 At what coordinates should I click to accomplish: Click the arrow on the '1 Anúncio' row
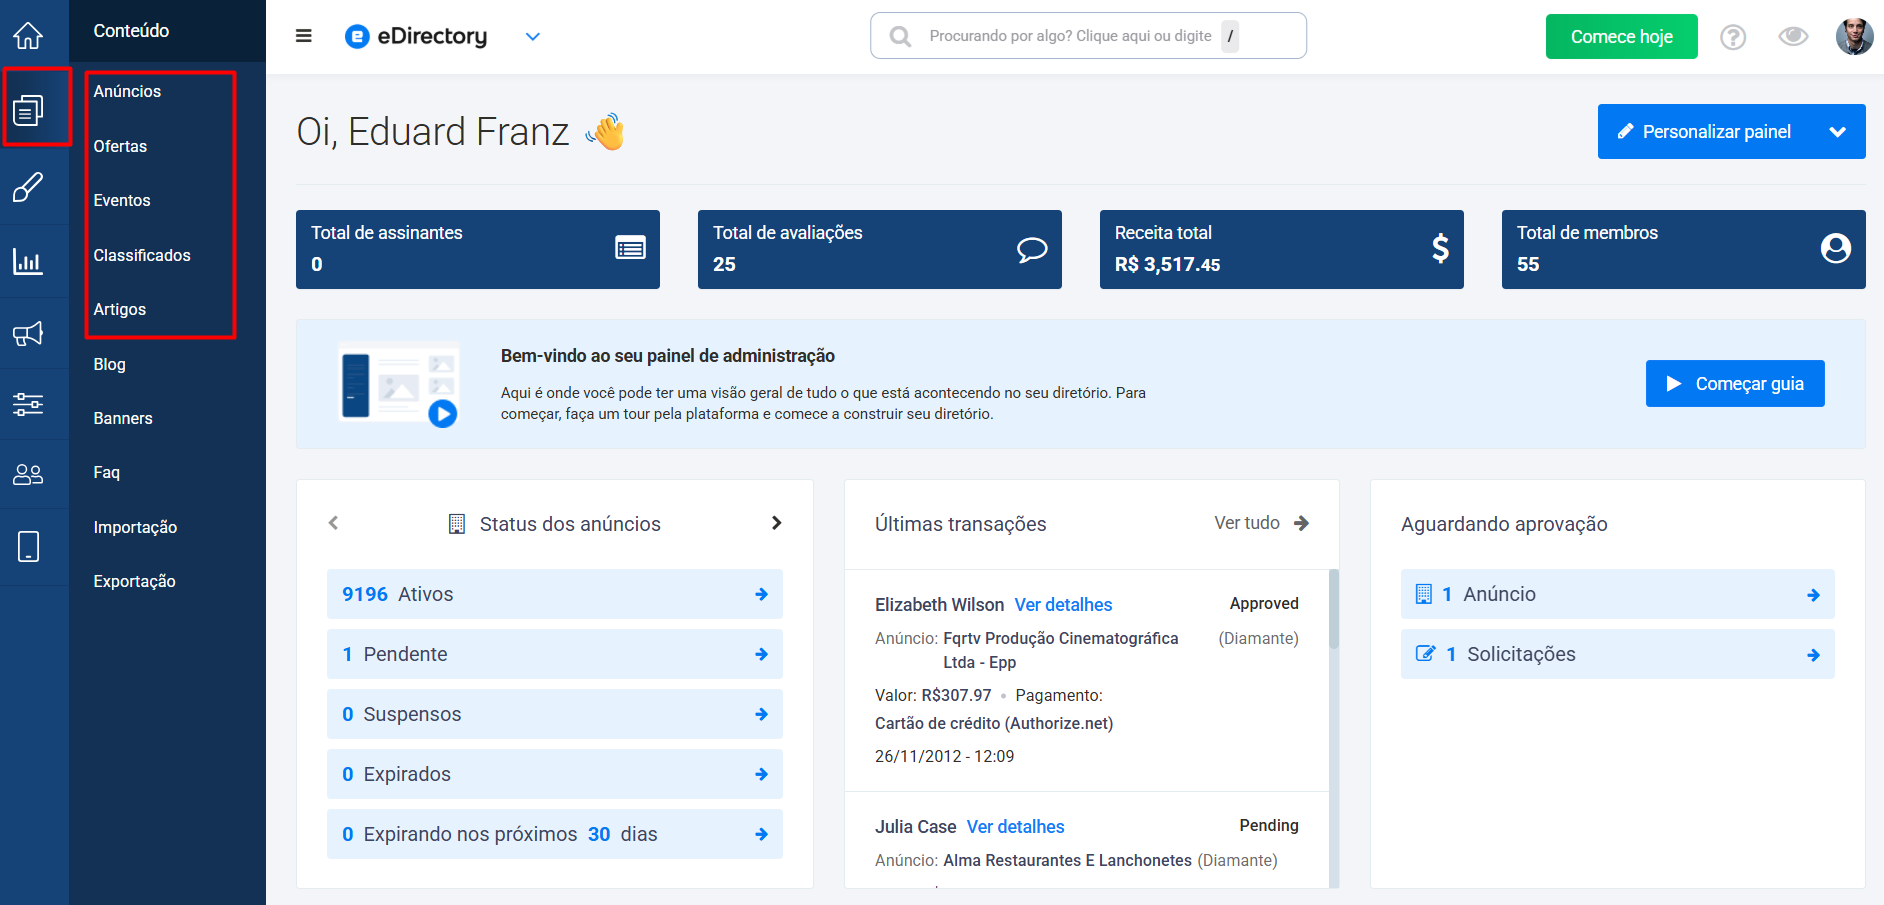pos(1813,595)
